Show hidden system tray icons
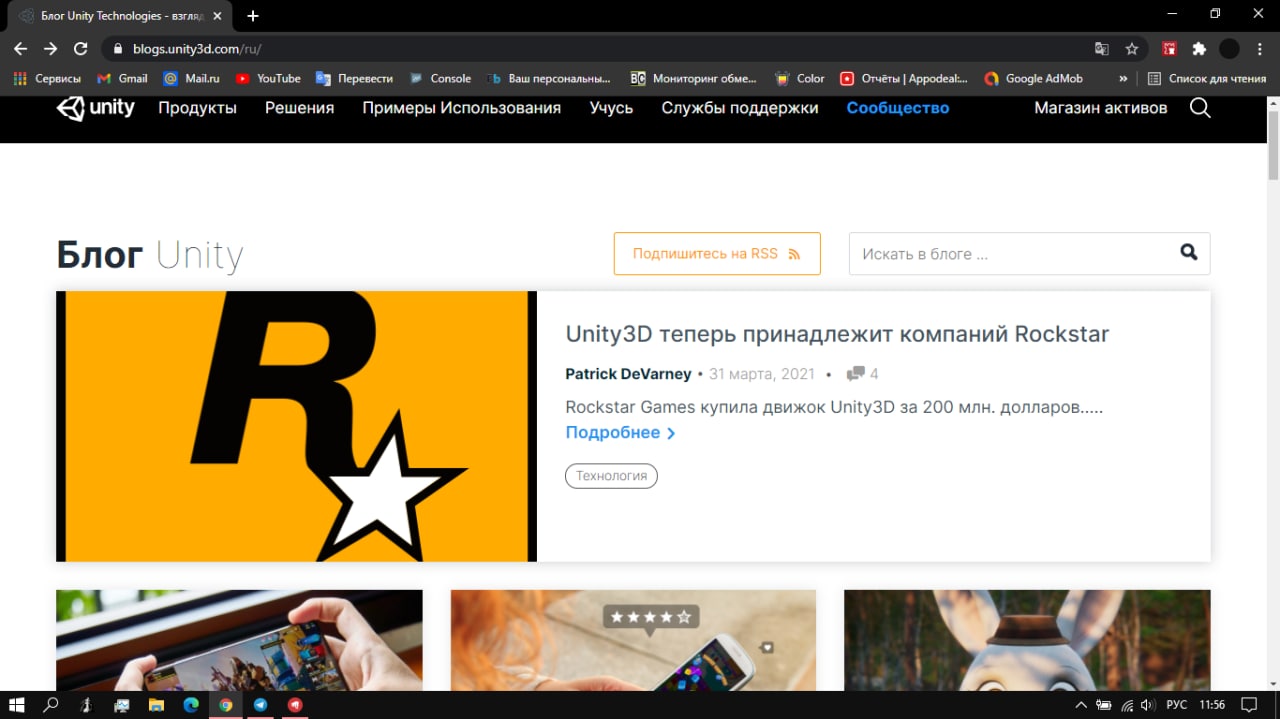1280x719 pixels. pos(1081,705)
